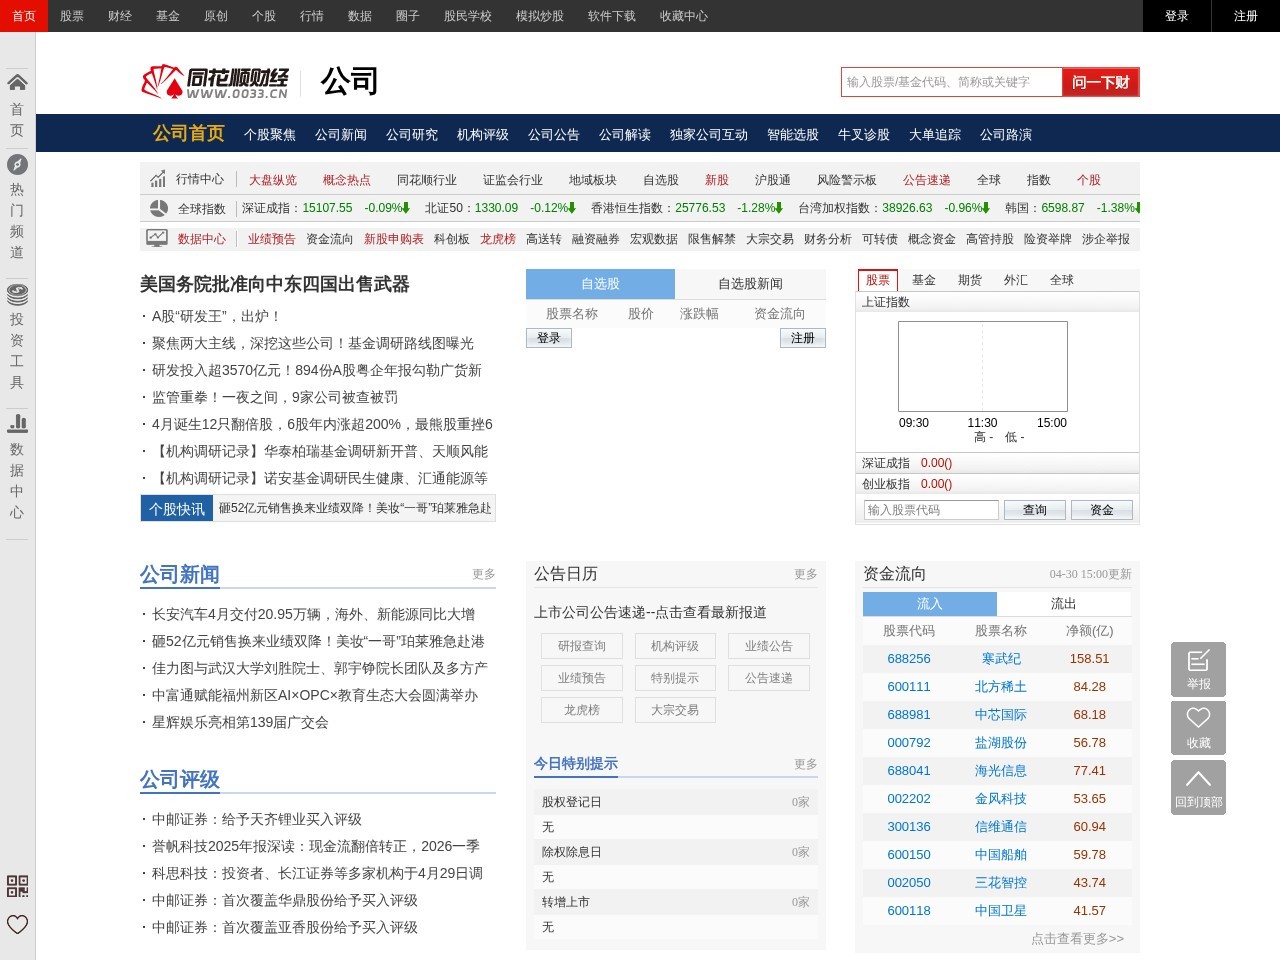Click 更多 next to 公司新闻
1280x960 pixels.
pyautogui.click(x=484, y=574)
